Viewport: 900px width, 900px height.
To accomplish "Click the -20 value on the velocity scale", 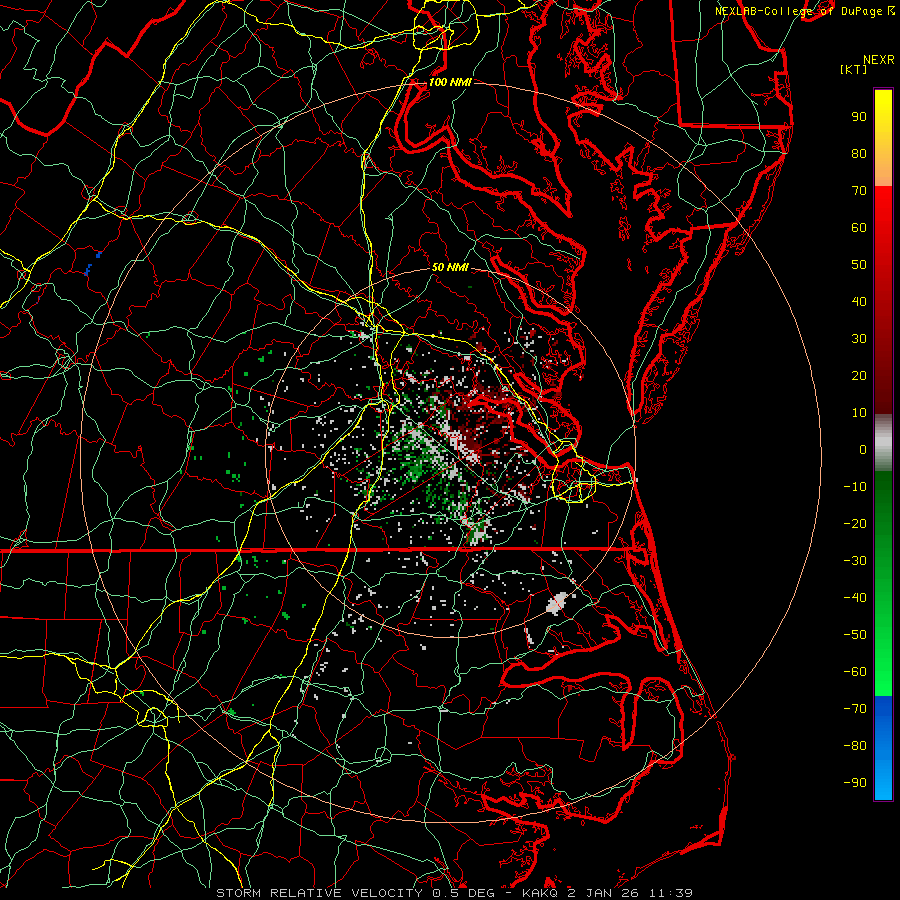I will pyautogui.click(x=855, y=524).
